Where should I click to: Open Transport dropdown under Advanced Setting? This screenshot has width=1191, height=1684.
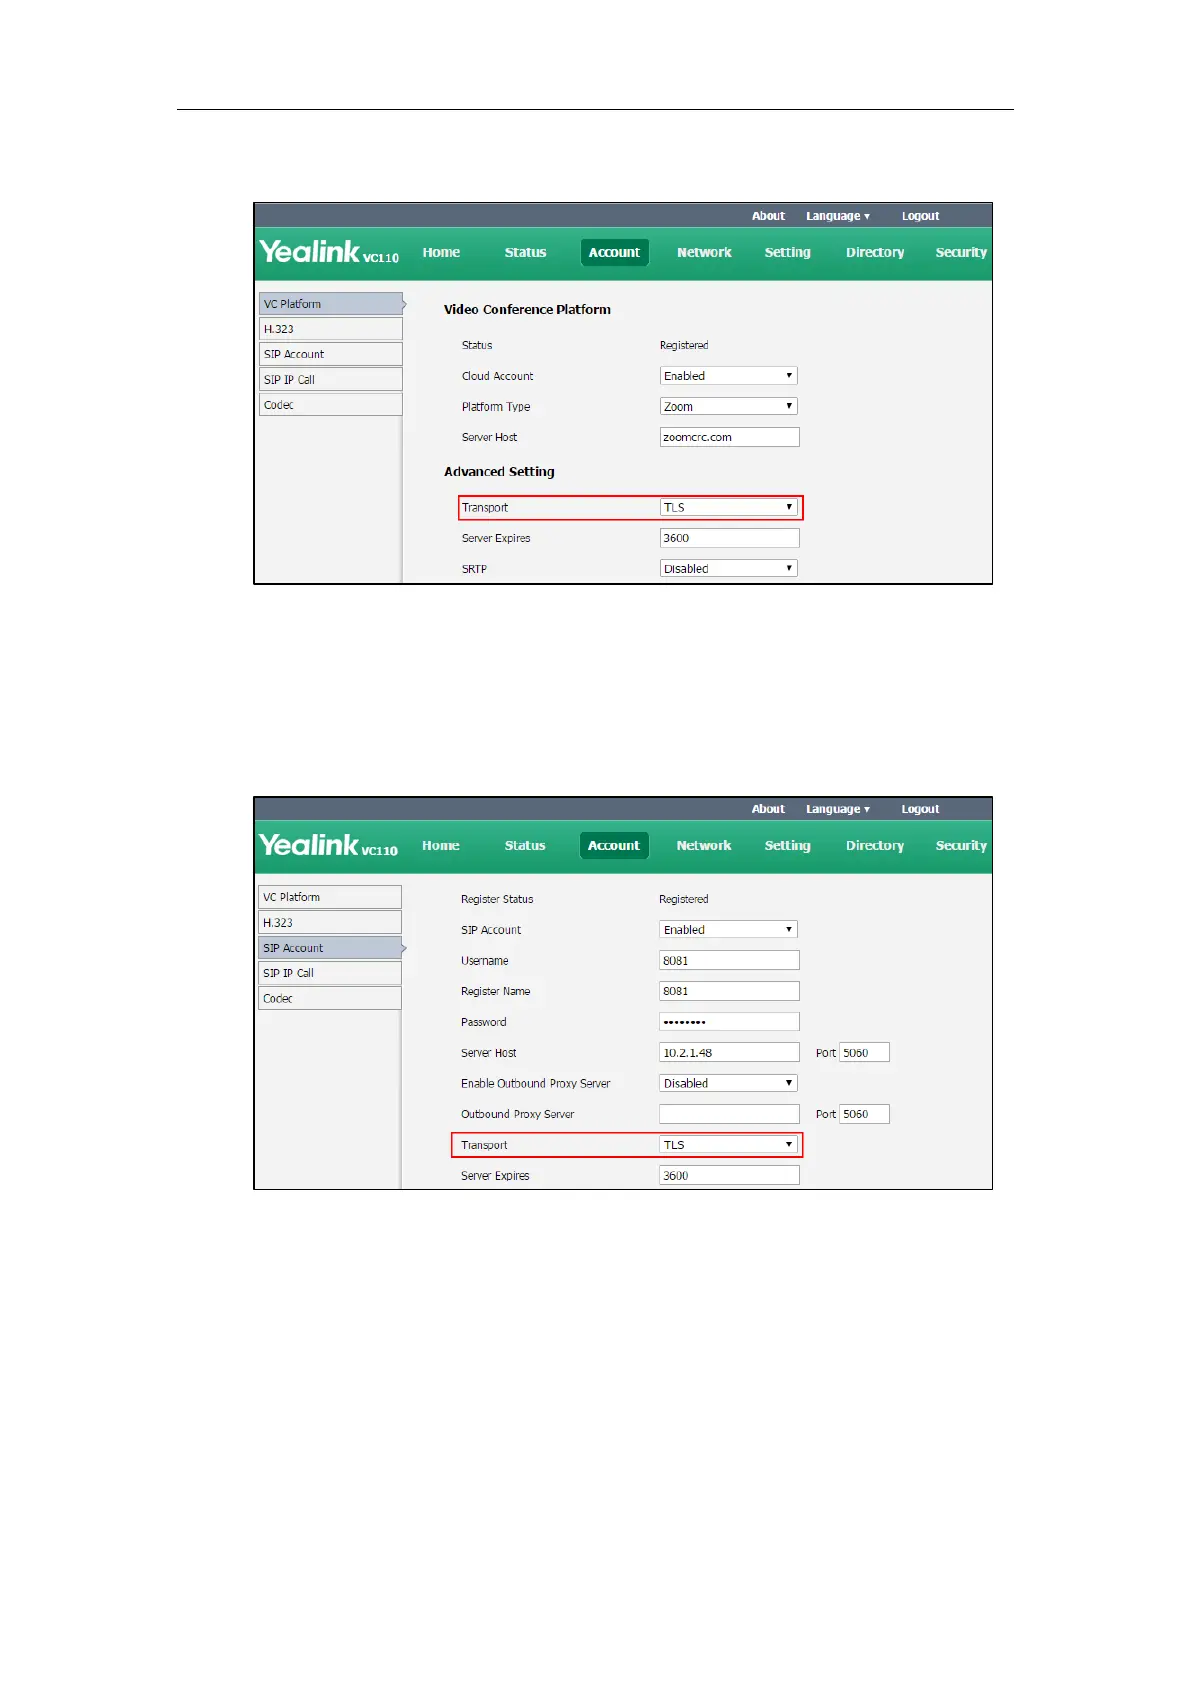729,507
